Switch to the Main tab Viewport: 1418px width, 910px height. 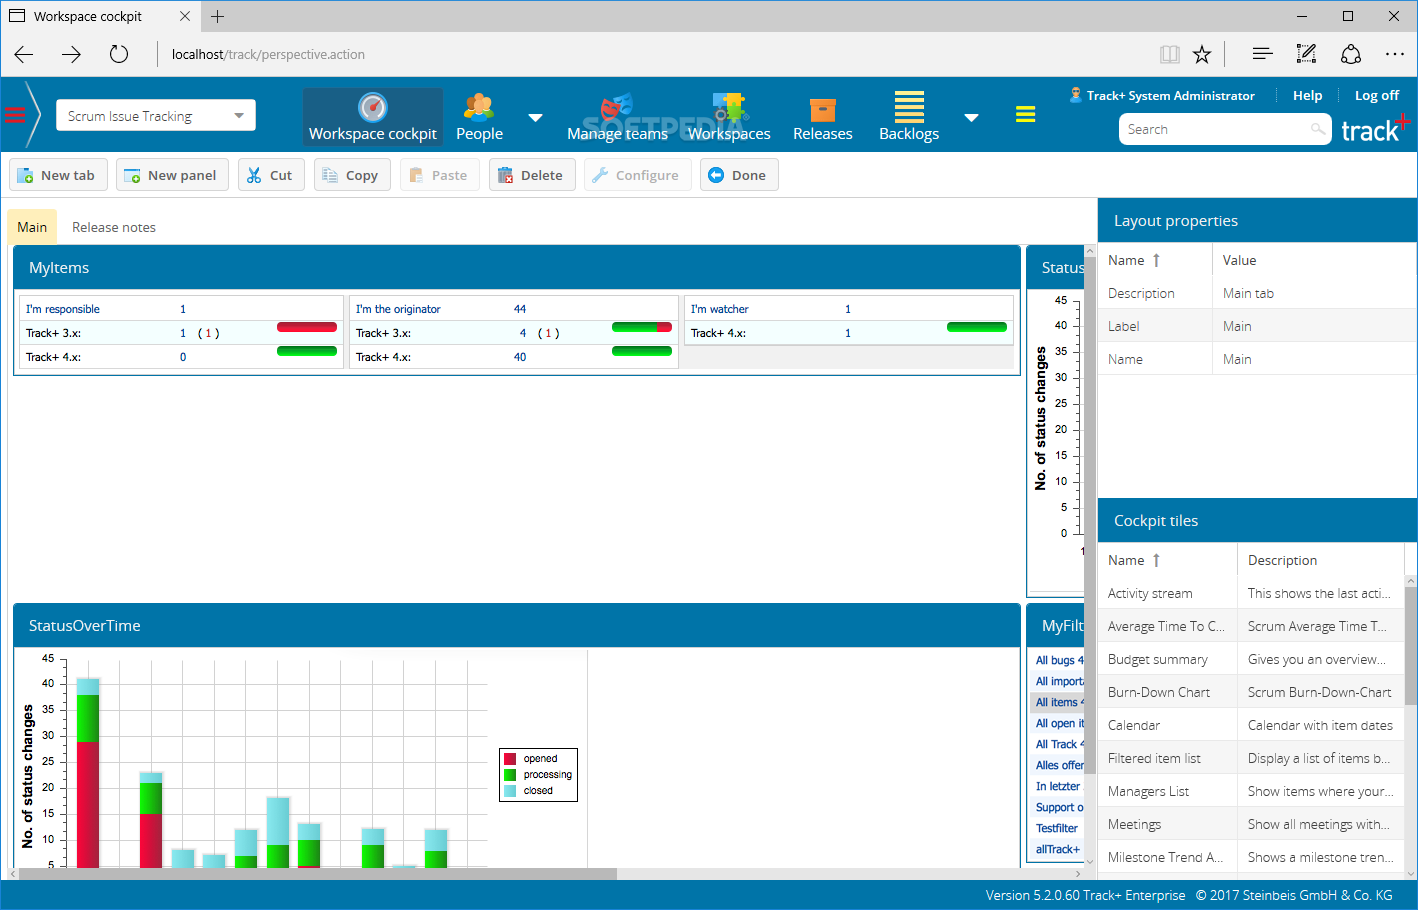[x=32, y=227]
